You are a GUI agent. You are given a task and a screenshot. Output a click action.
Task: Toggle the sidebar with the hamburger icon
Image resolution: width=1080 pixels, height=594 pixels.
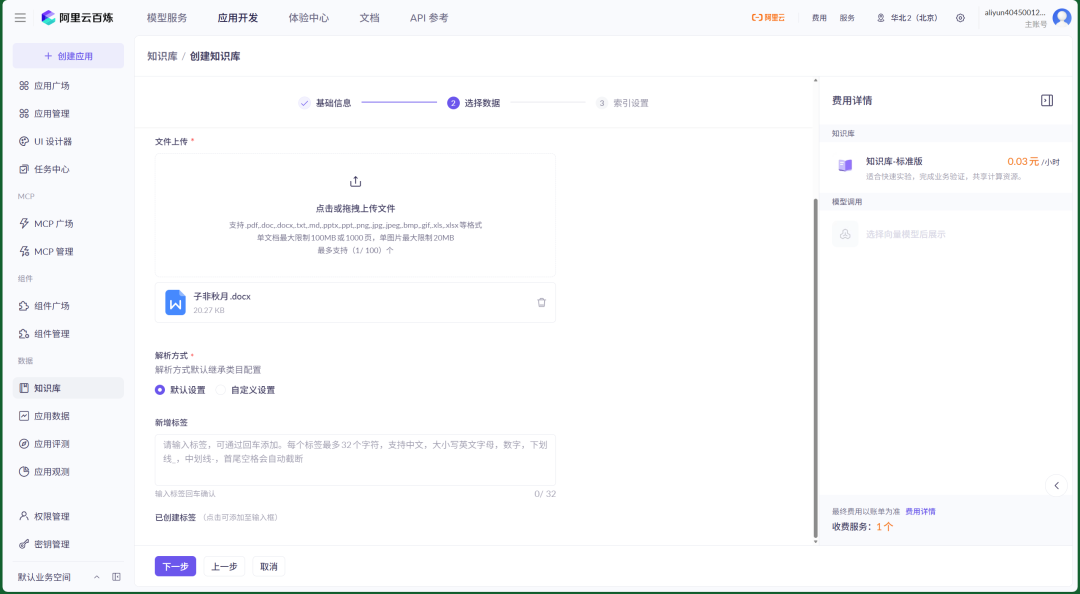click(x=19, y=16)
